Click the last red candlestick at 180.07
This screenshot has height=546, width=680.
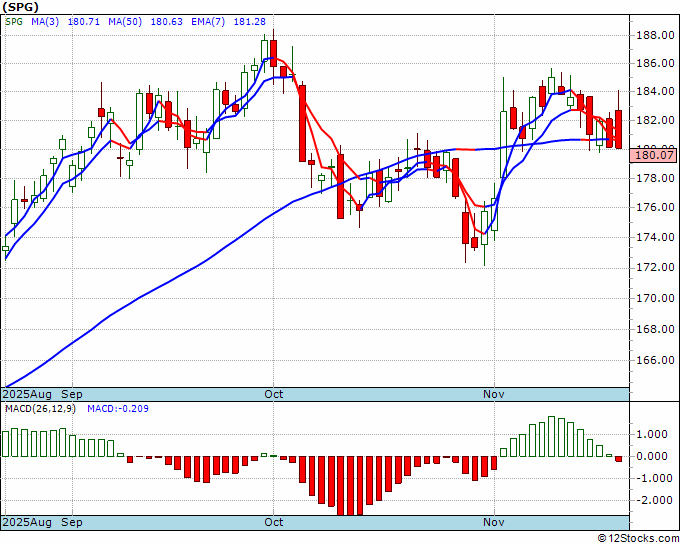618,129
